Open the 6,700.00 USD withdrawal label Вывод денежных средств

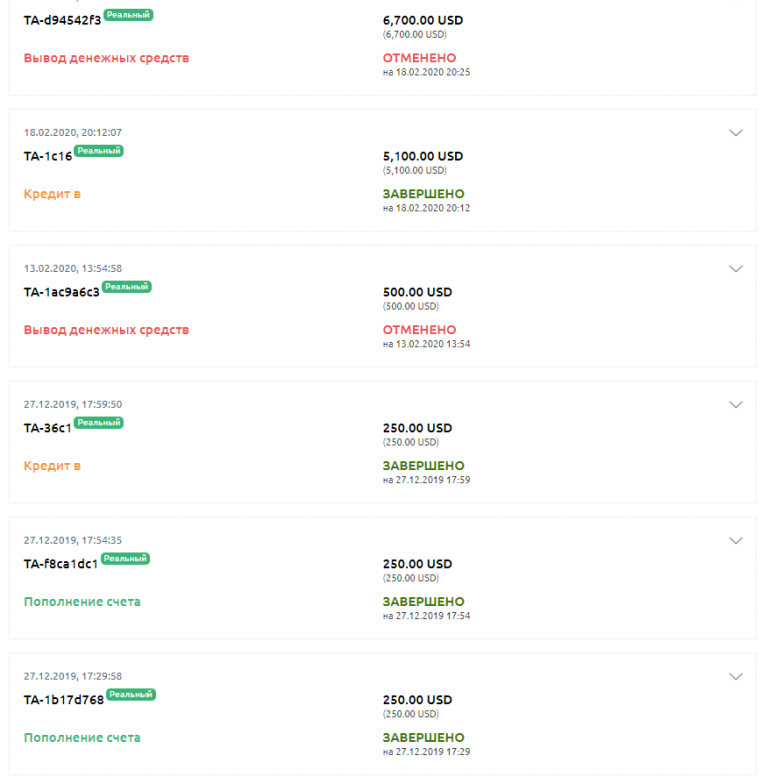click(x=106, y=58)
